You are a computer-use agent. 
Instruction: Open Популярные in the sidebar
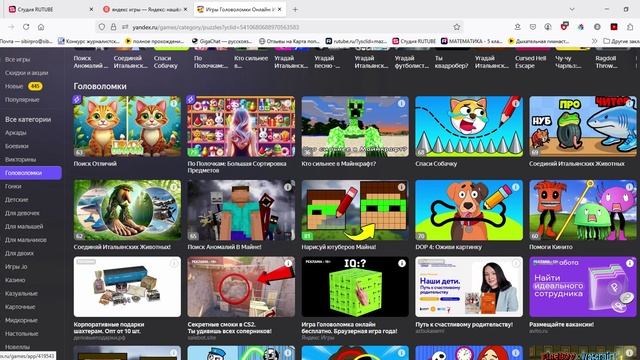coord(22,100)
